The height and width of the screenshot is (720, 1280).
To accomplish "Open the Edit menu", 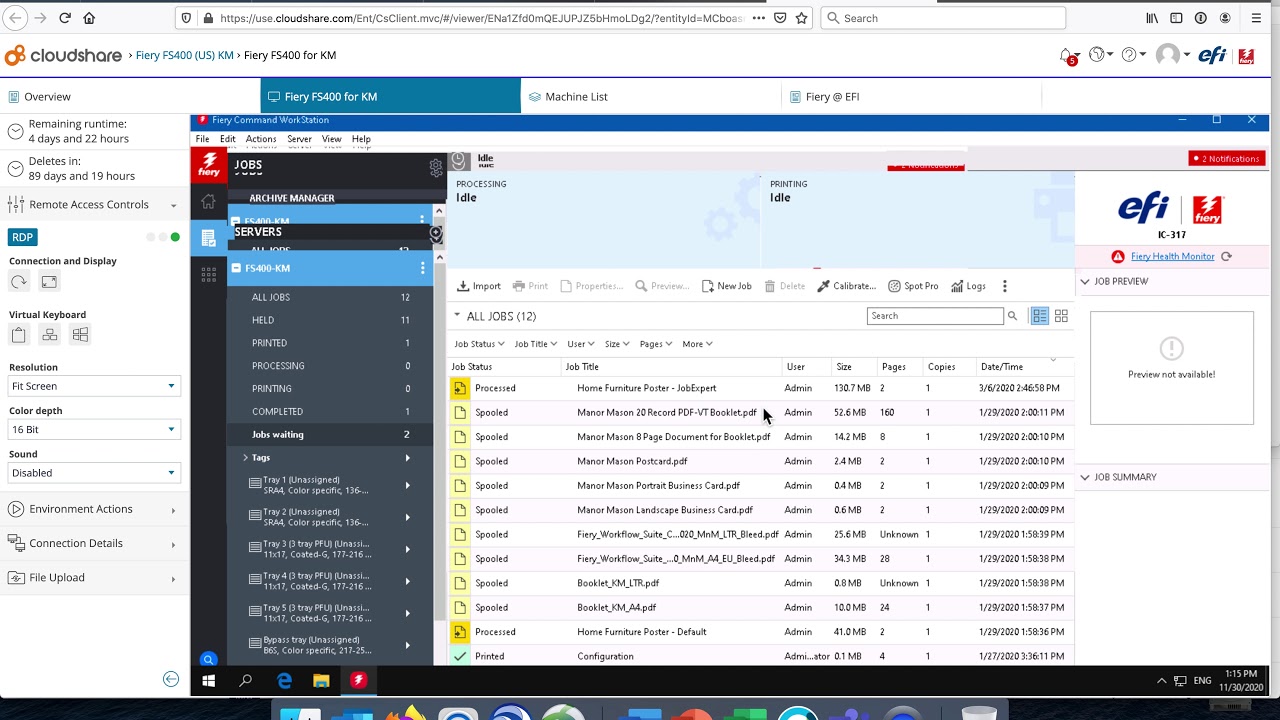I will click(228, 139).
